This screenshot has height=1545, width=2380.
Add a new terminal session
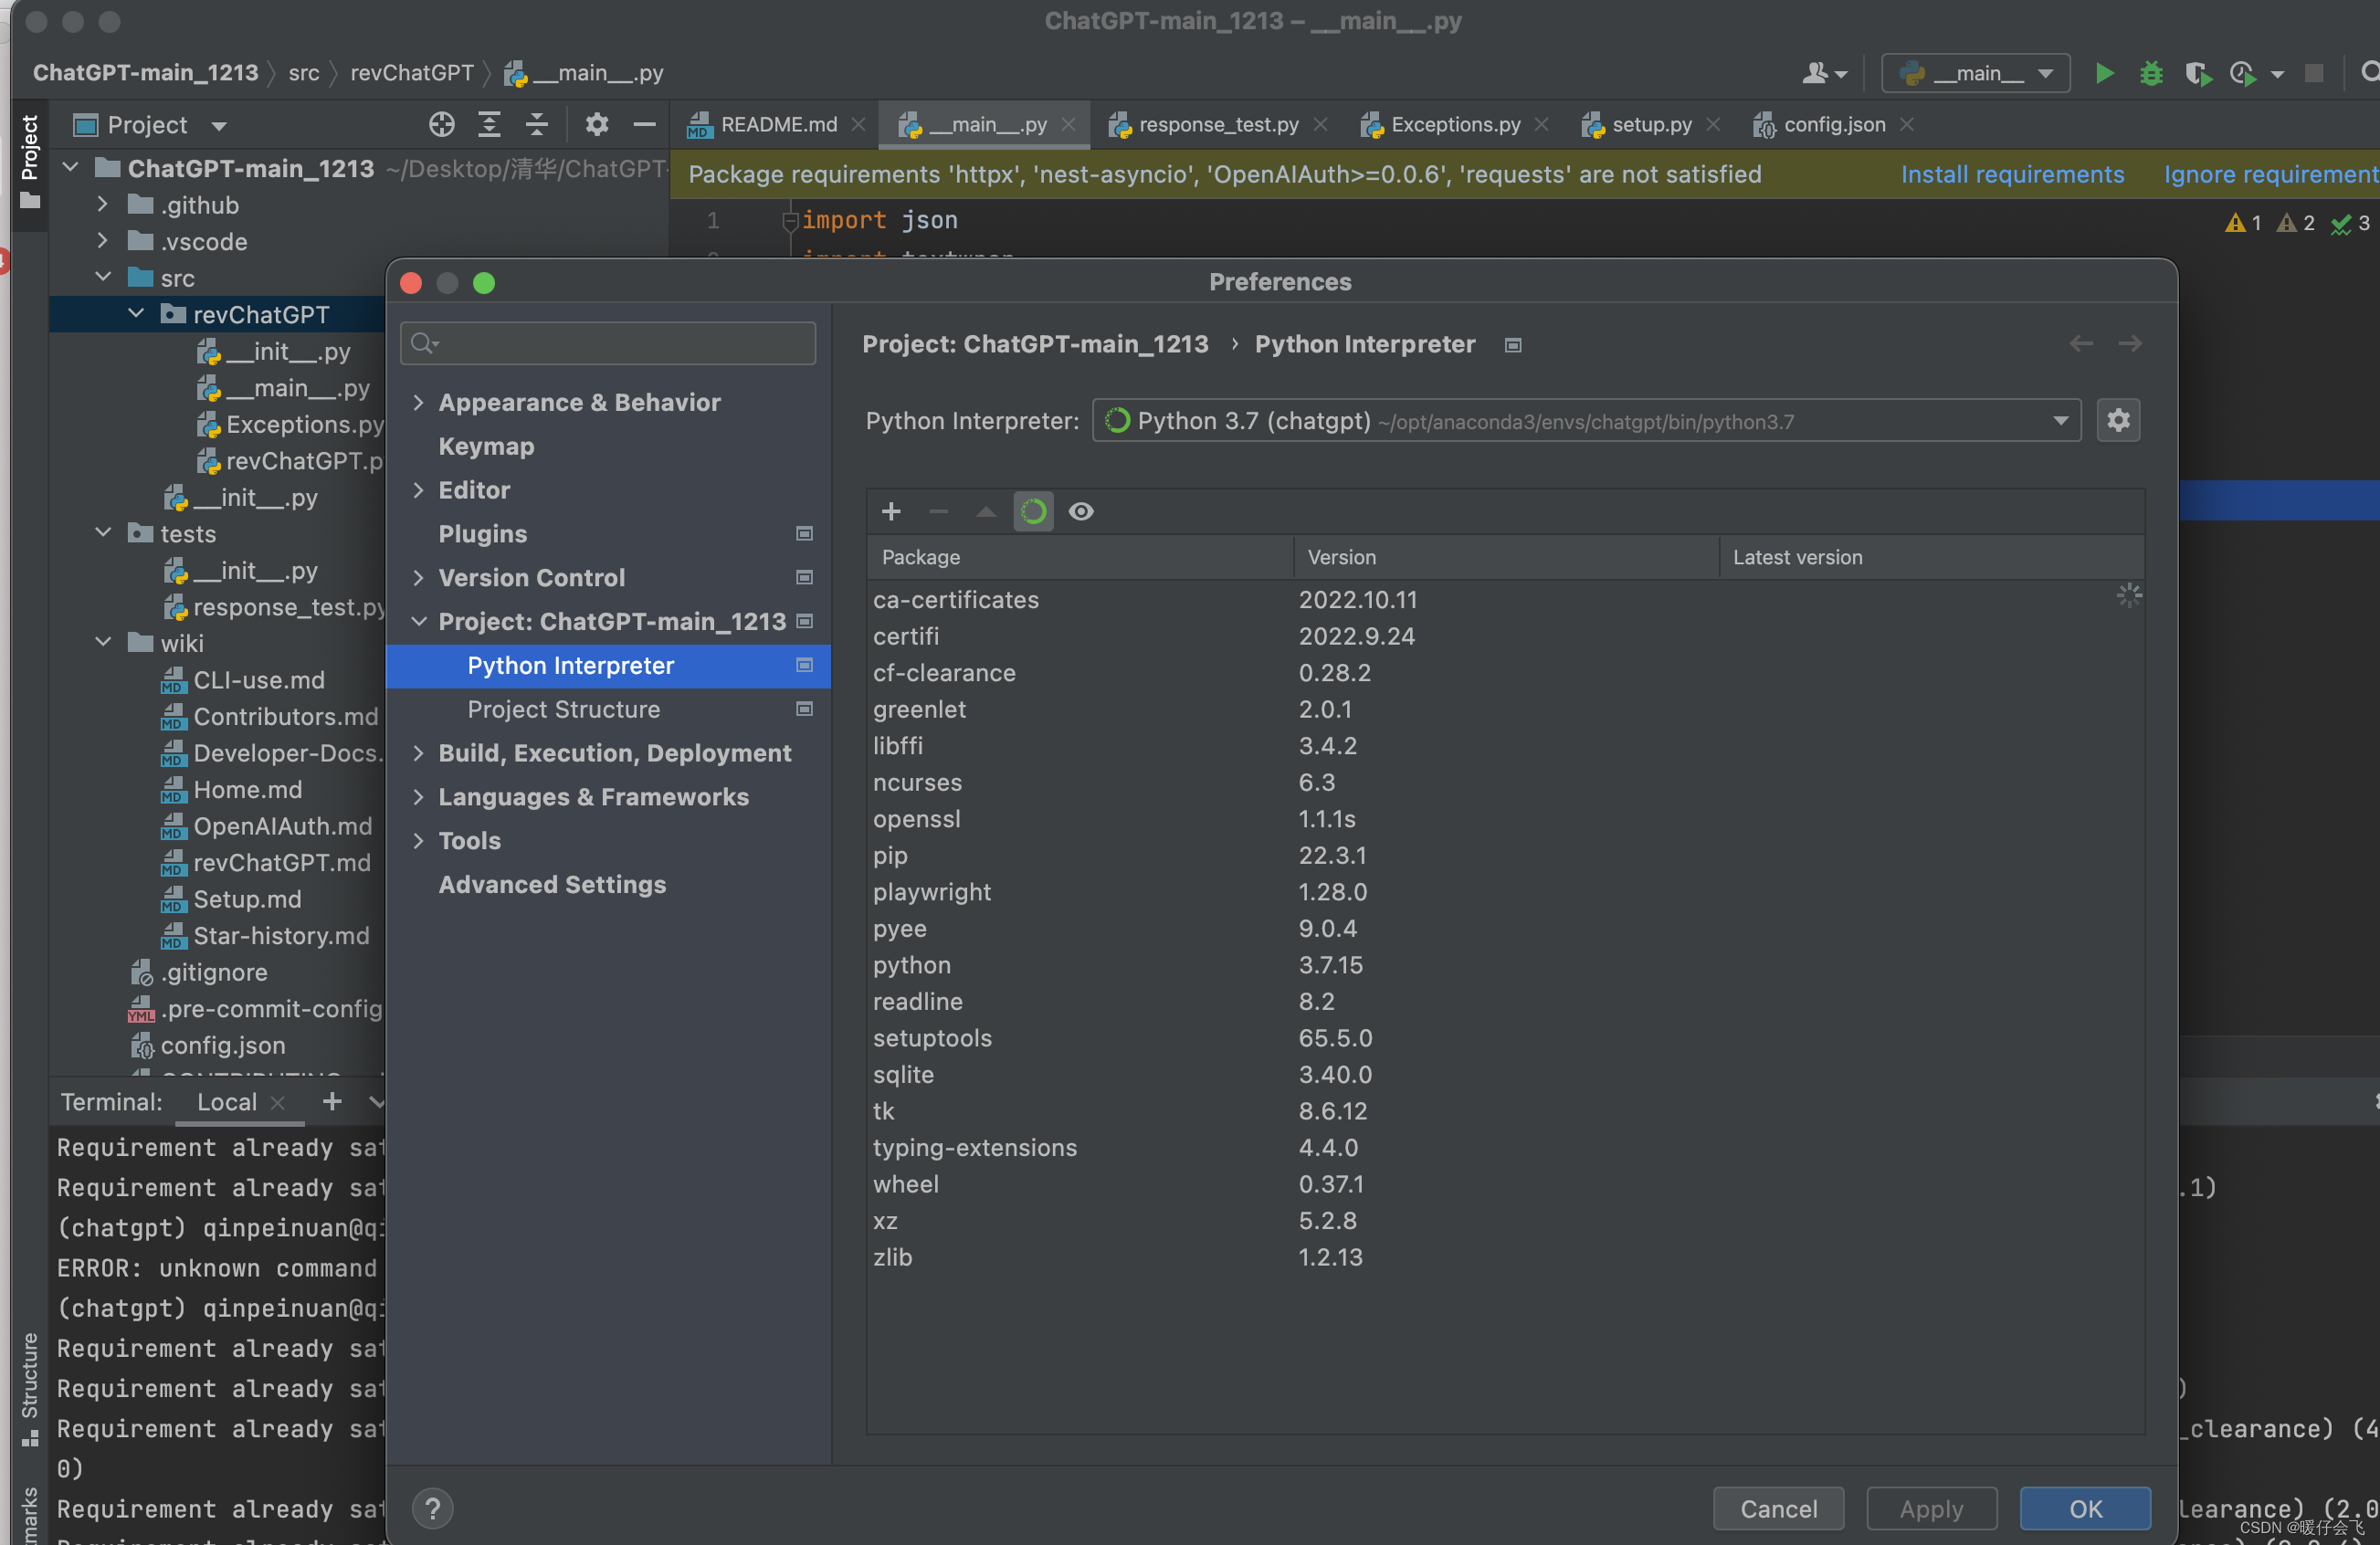(332, 1101)
